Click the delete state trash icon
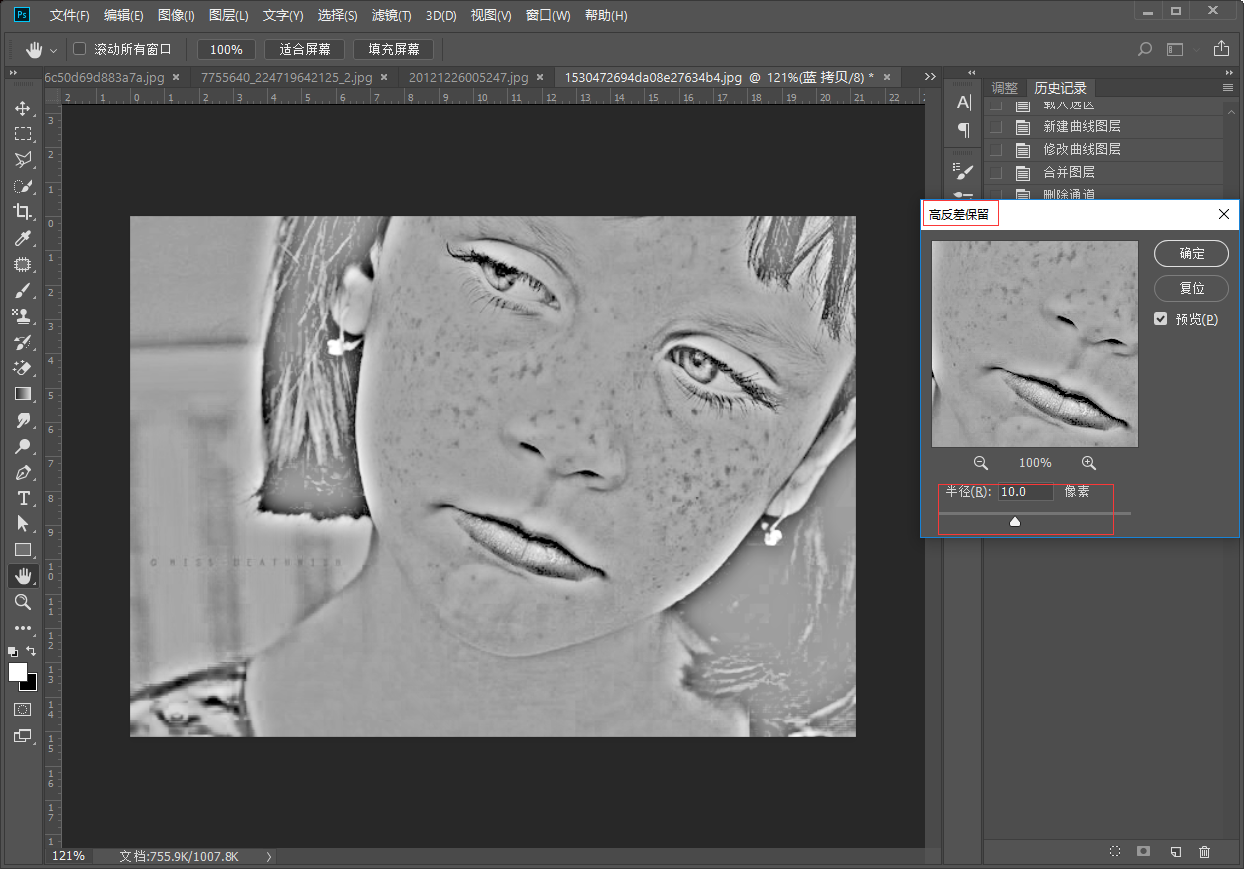Screen dimensions: 1244x869 pyautogui.click(x=1204, y=851)
